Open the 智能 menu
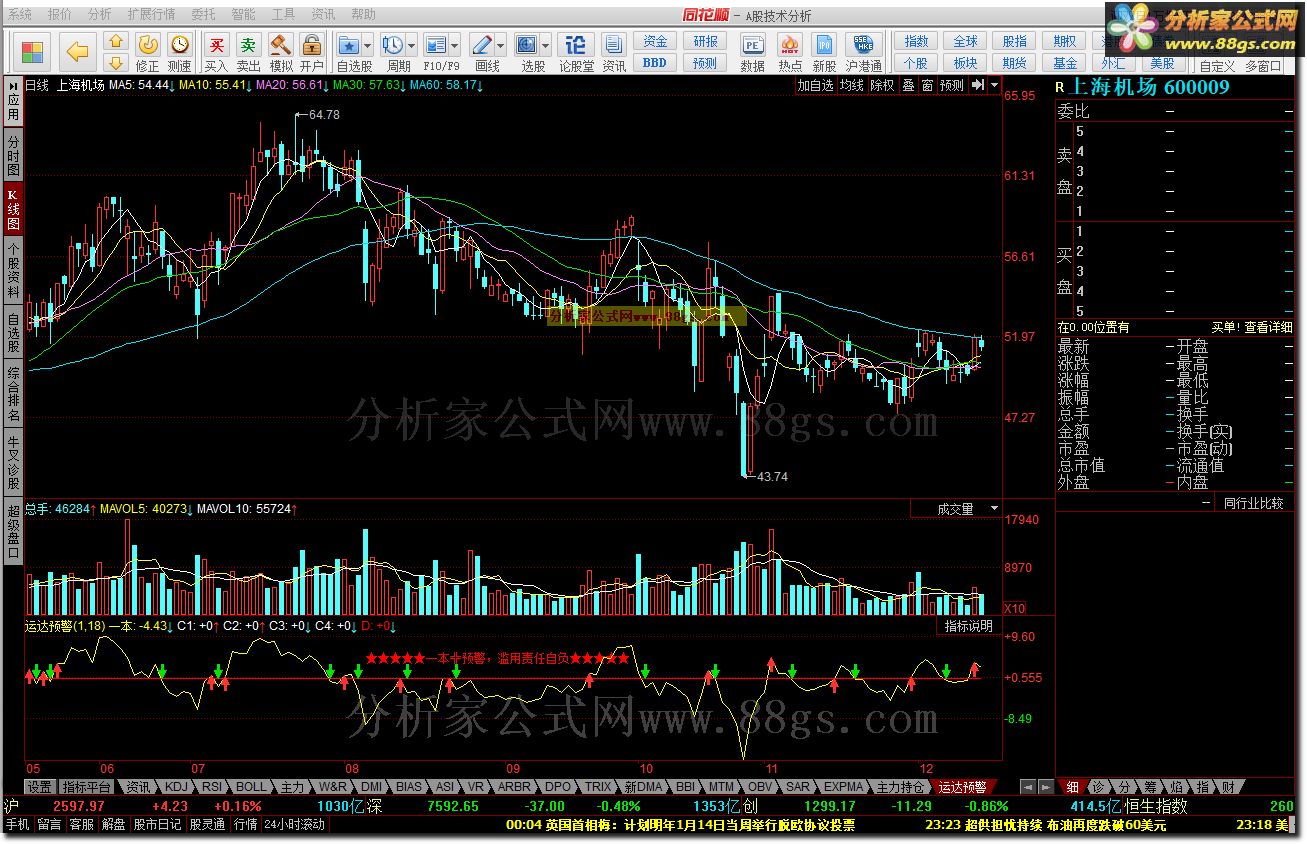This screenshot has height=844, width=1307. pyautogui.click(x=243, y=14)
